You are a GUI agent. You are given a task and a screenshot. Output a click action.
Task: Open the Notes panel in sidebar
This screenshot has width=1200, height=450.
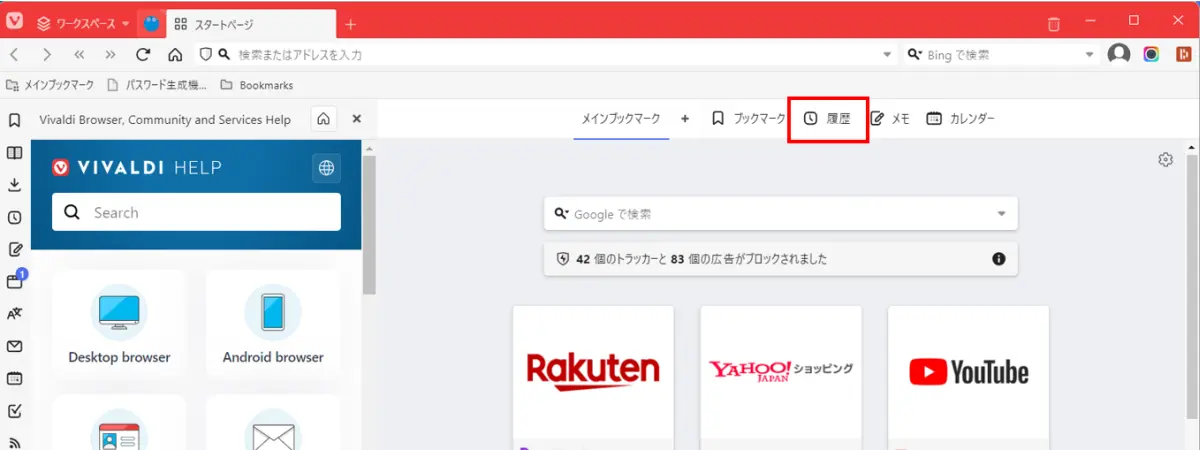[x=15, y=249]
